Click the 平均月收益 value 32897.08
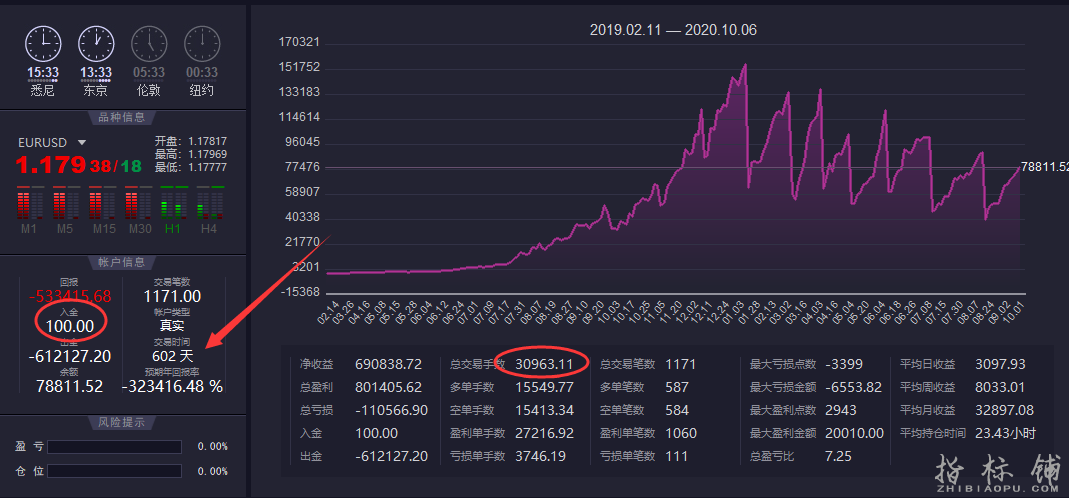The image size is (1069, 498). pyautogui.click(x=1004, y=410)
